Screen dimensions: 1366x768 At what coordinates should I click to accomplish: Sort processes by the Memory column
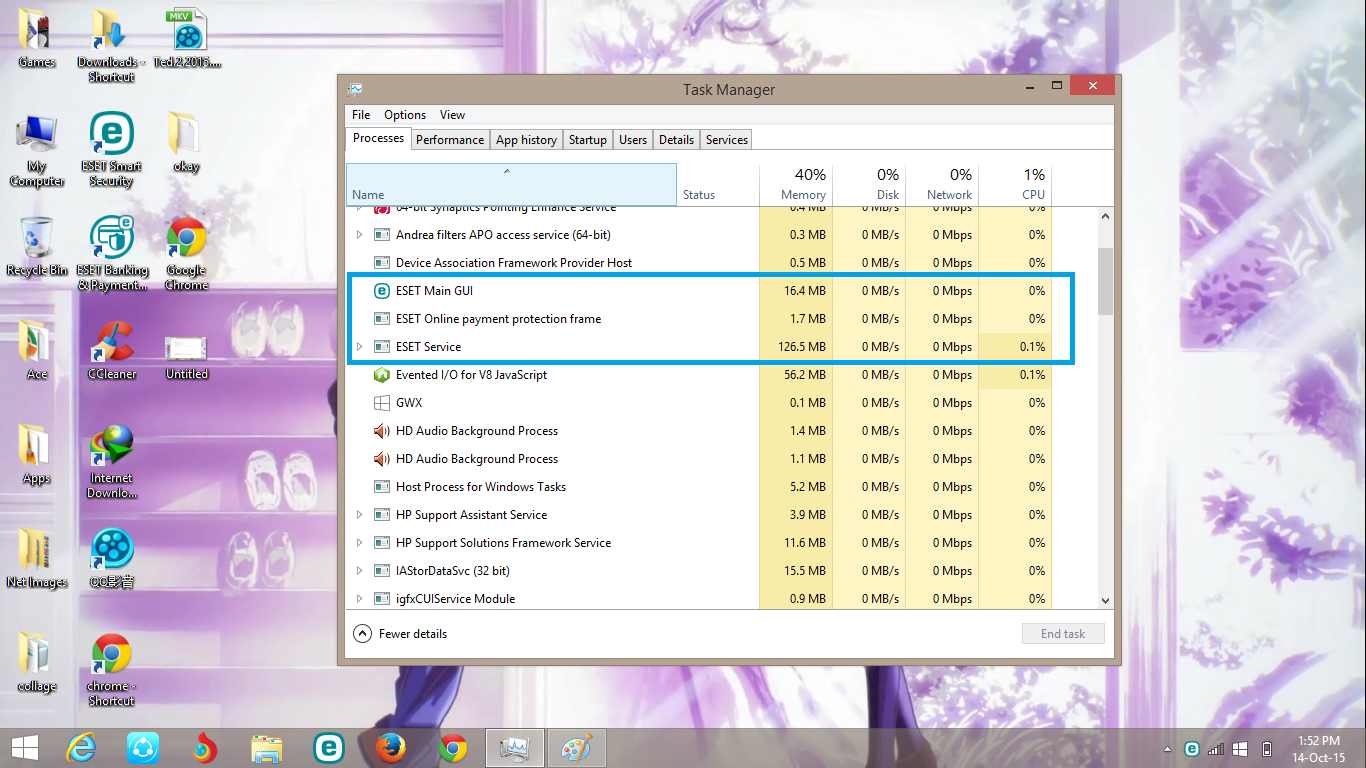pyautogui.click(x=796, y=185)
